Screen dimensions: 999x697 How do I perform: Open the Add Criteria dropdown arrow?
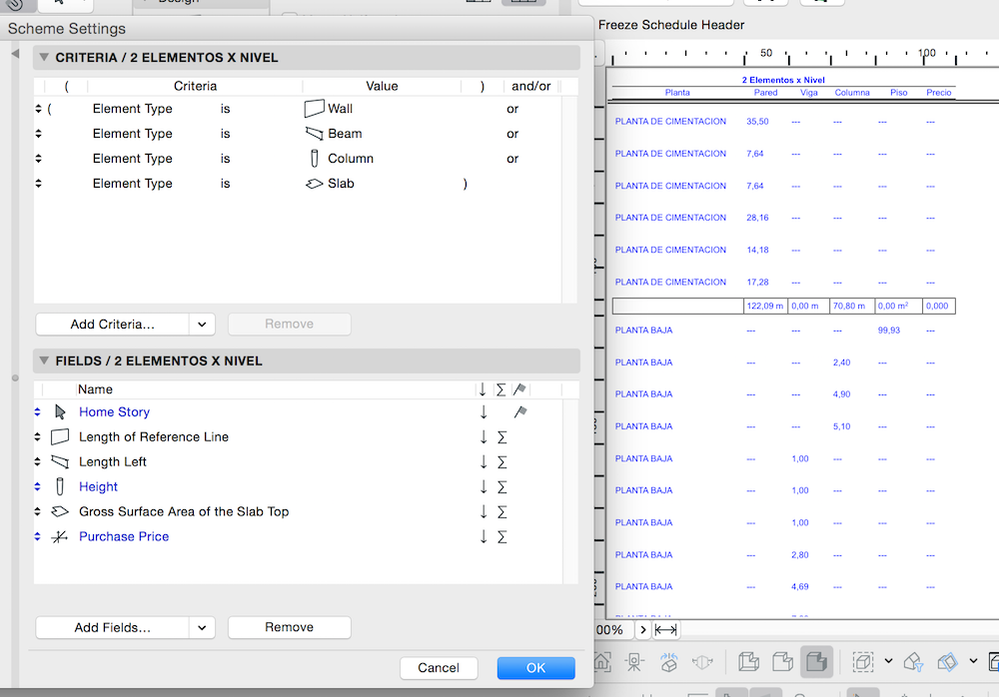pyautogui.click(x=202, y=324)
